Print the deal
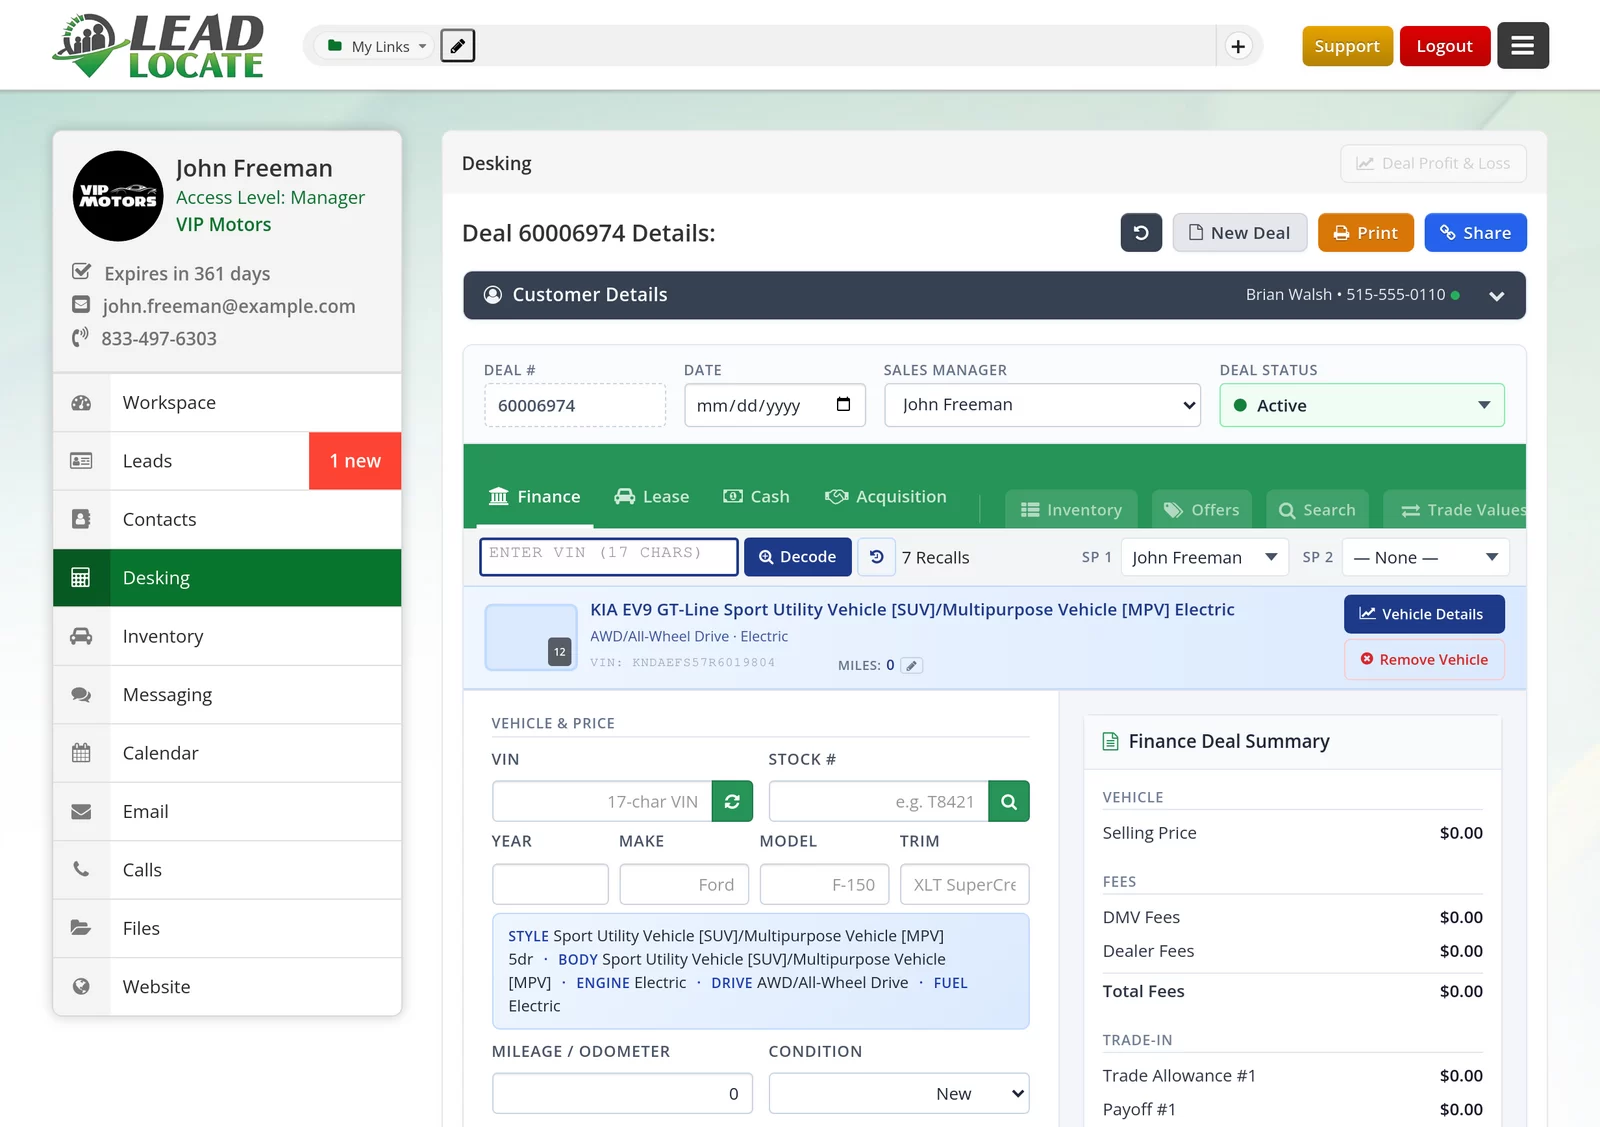Image resolution: width=1600 pixels, height=1127 pixels. 1366,233
